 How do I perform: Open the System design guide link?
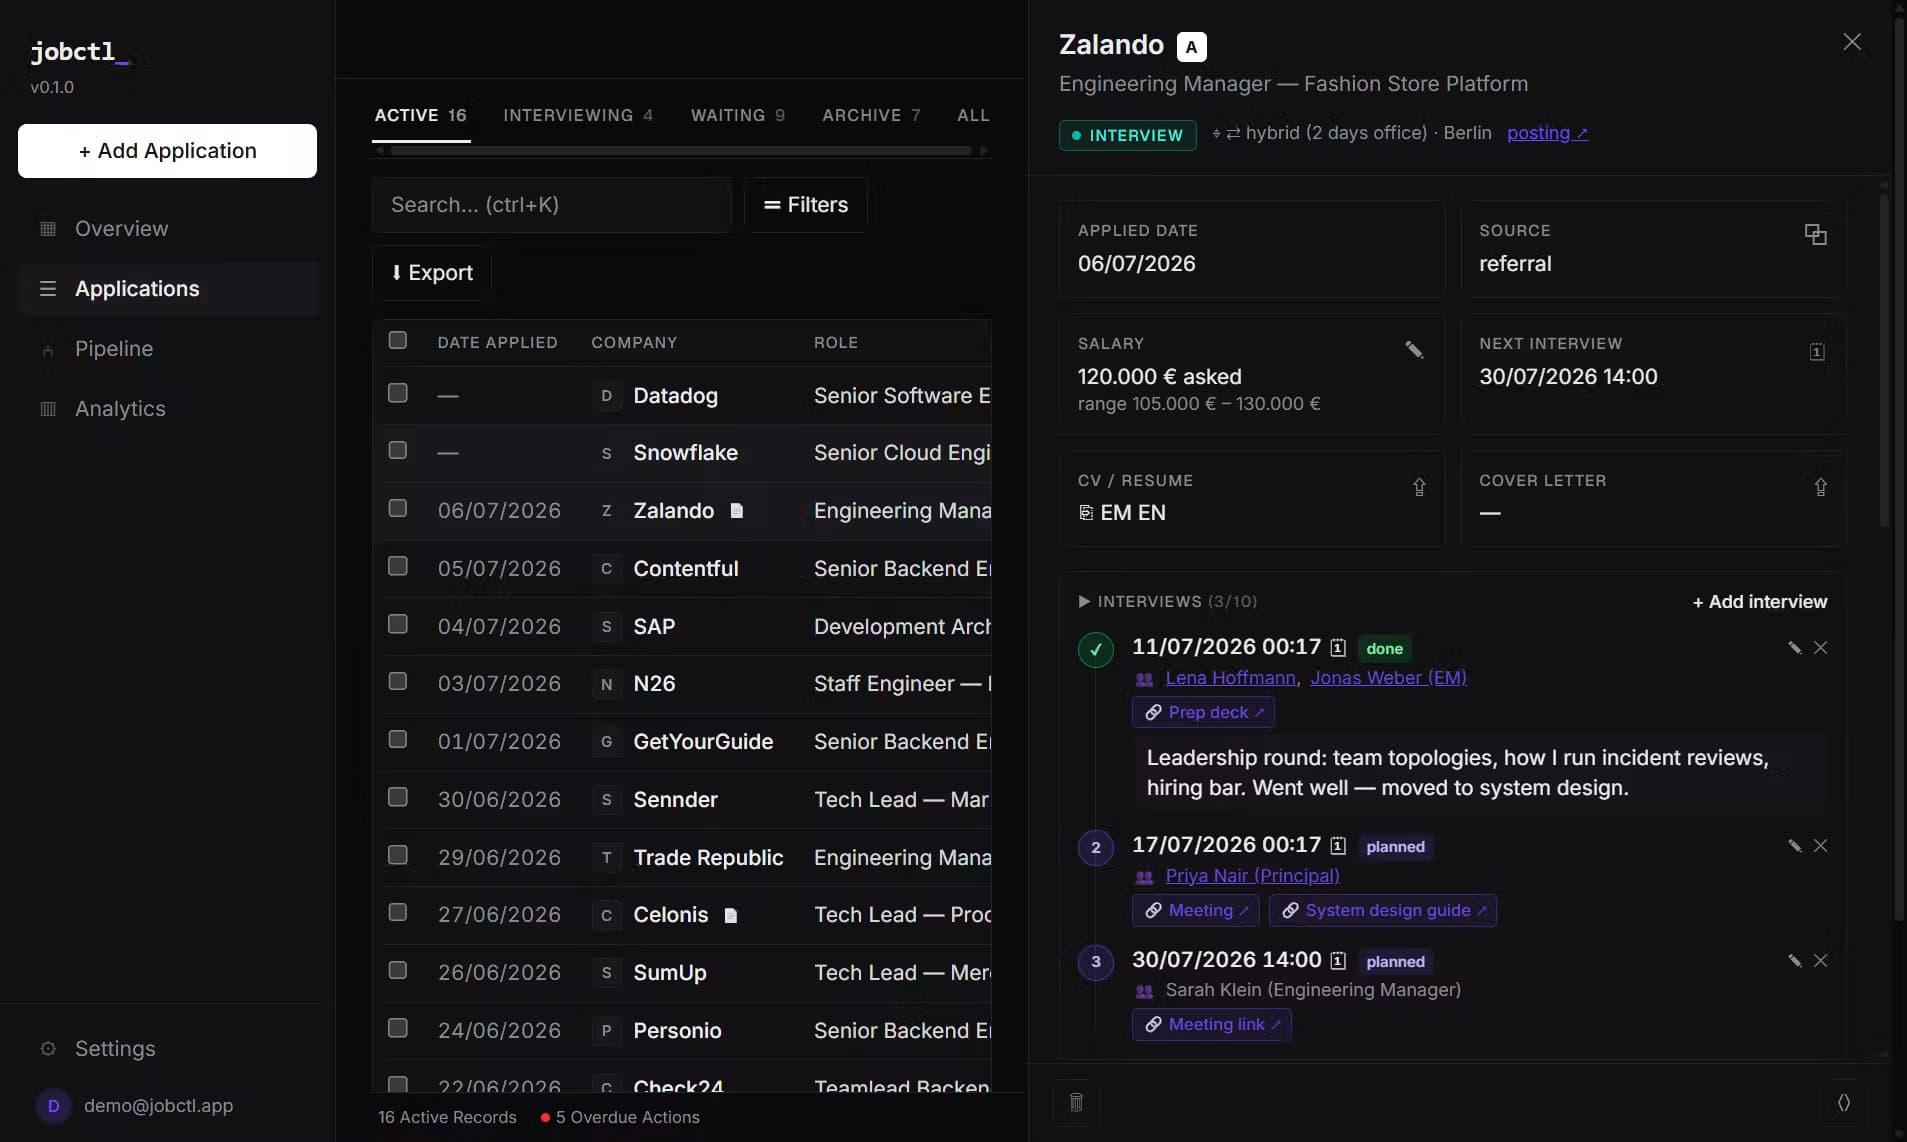tap(1383, 911)
